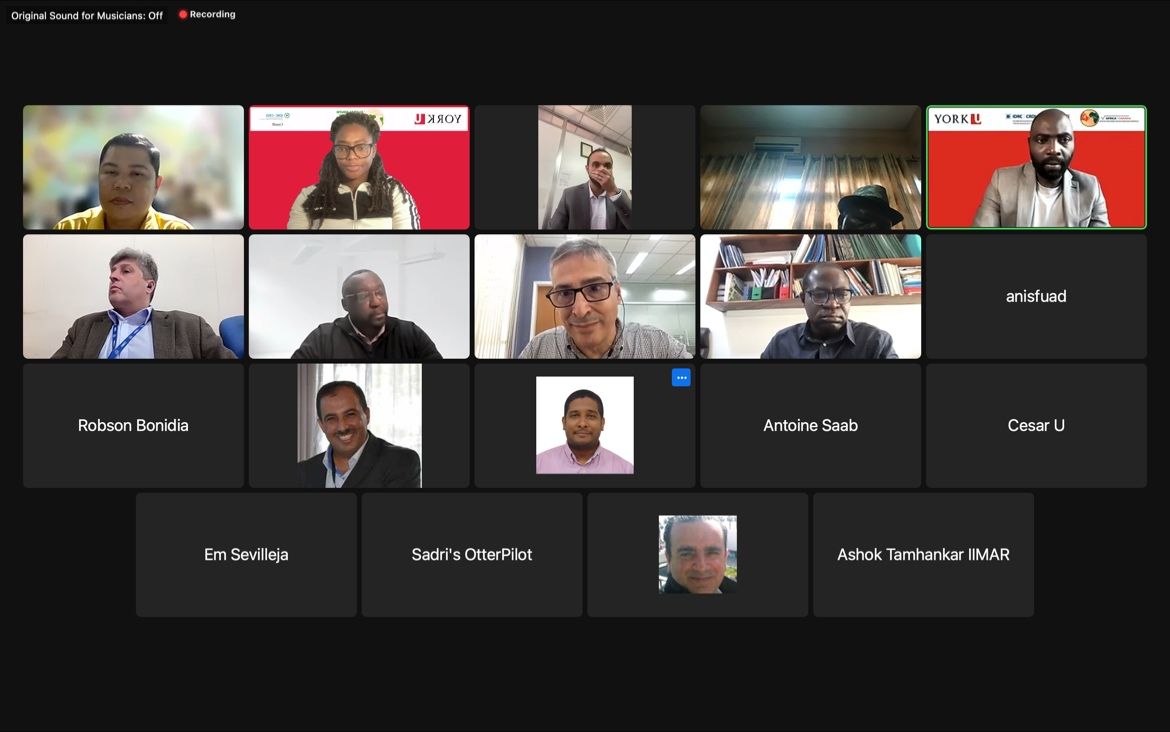Click profile photo of man in pink shirt
This screenshot has width=1170, height=732.
[x=585, y=425]
